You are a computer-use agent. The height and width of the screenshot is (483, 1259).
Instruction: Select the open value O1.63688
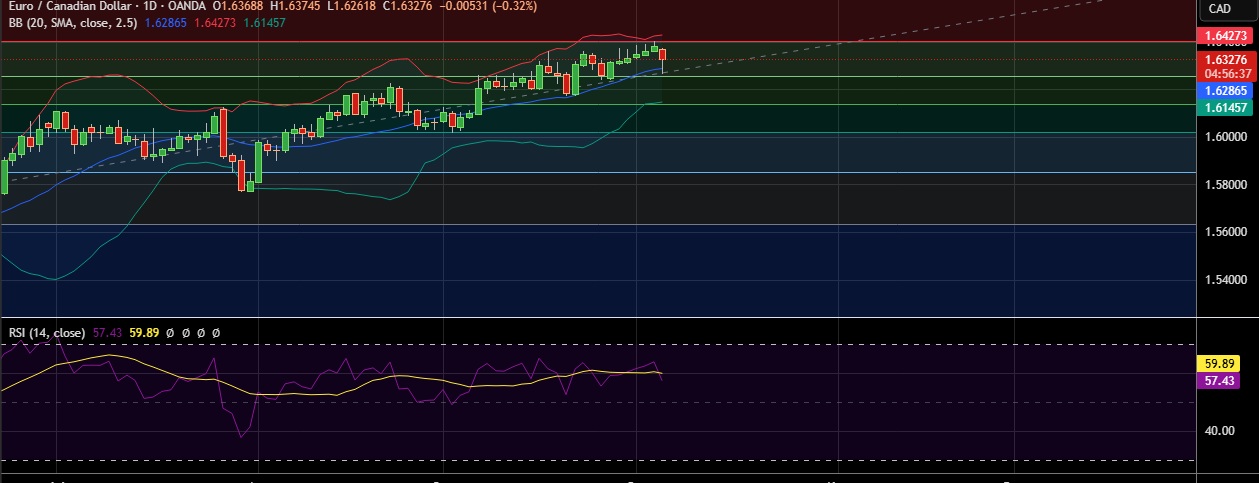(236, 6)
